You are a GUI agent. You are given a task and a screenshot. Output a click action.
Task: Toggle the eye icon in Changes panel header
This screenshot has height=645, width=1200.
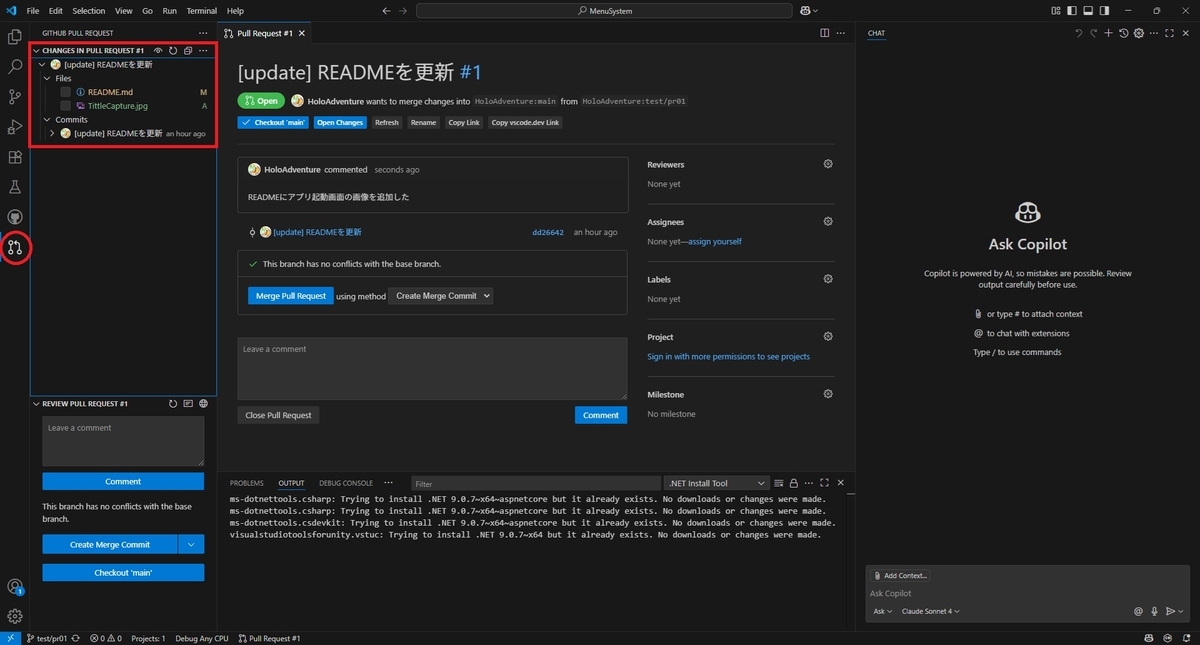tap(157, 50)
